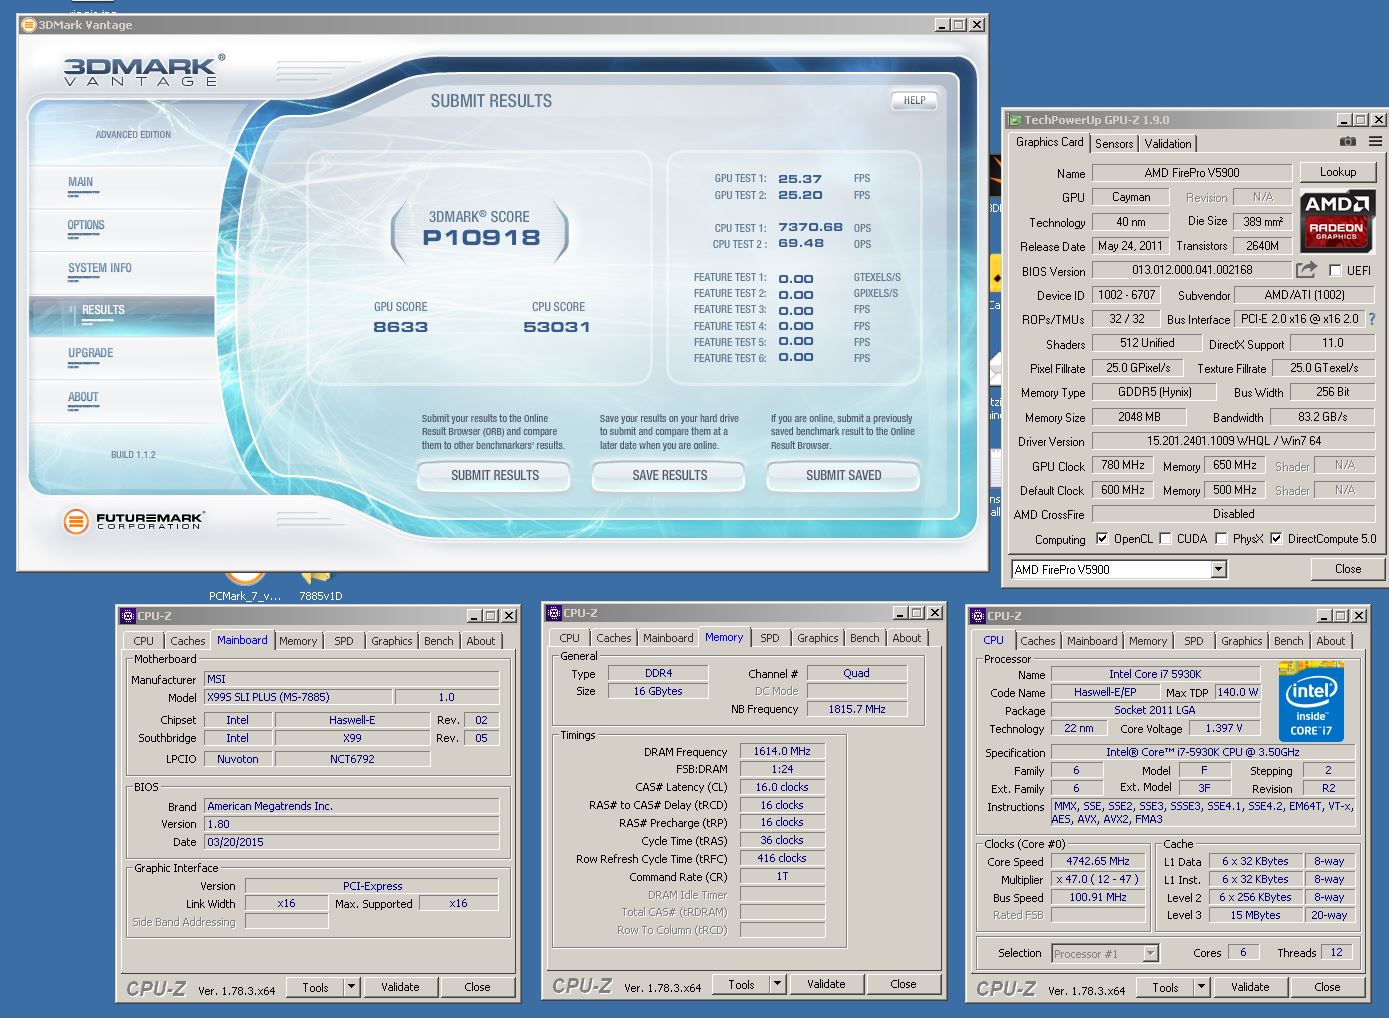
Task: Minimize the GPU-Z window
Action: pyautogui.click(x=1344, y=120)
